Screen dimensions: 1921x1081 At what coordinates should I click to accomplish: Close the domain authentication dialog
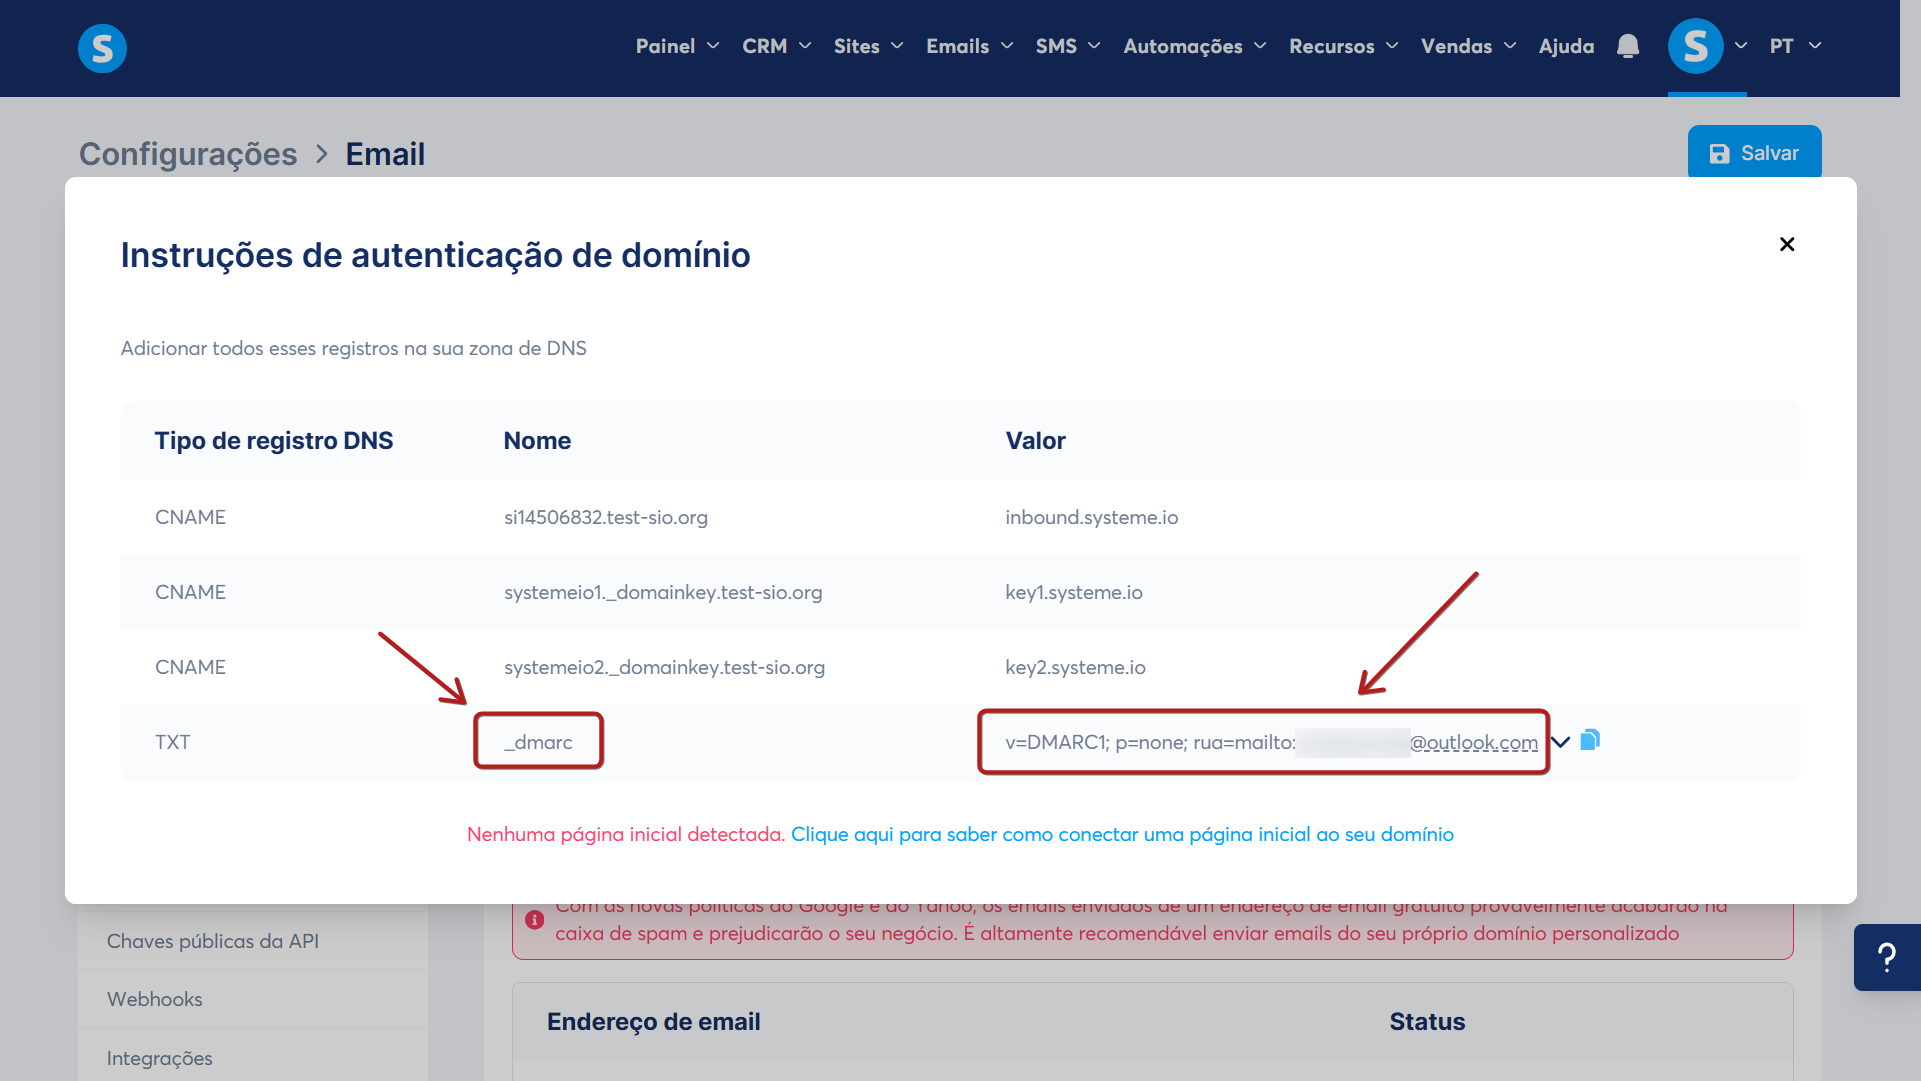(1787, 244)
